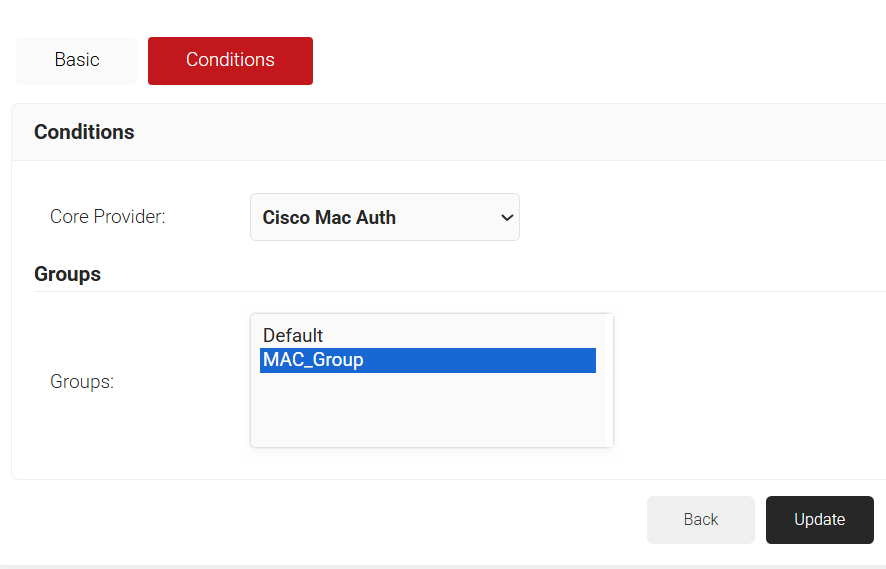The width and height of the screenshot is (886, 569).
Task: Open the Core Provider dropdown
Action: (x=384, y=217)
